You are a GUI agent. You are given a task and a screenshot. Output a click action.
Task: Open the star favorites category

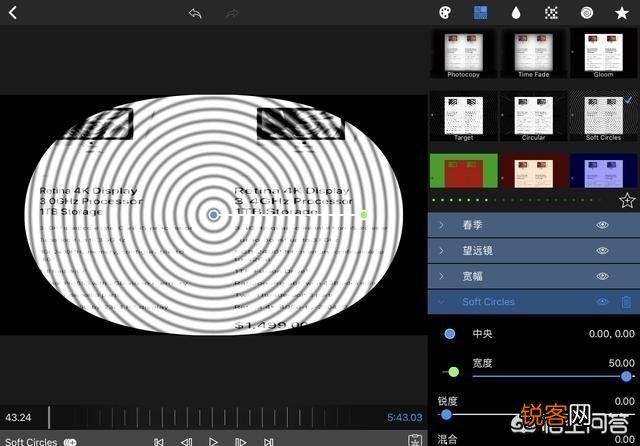tap(622, 13)
